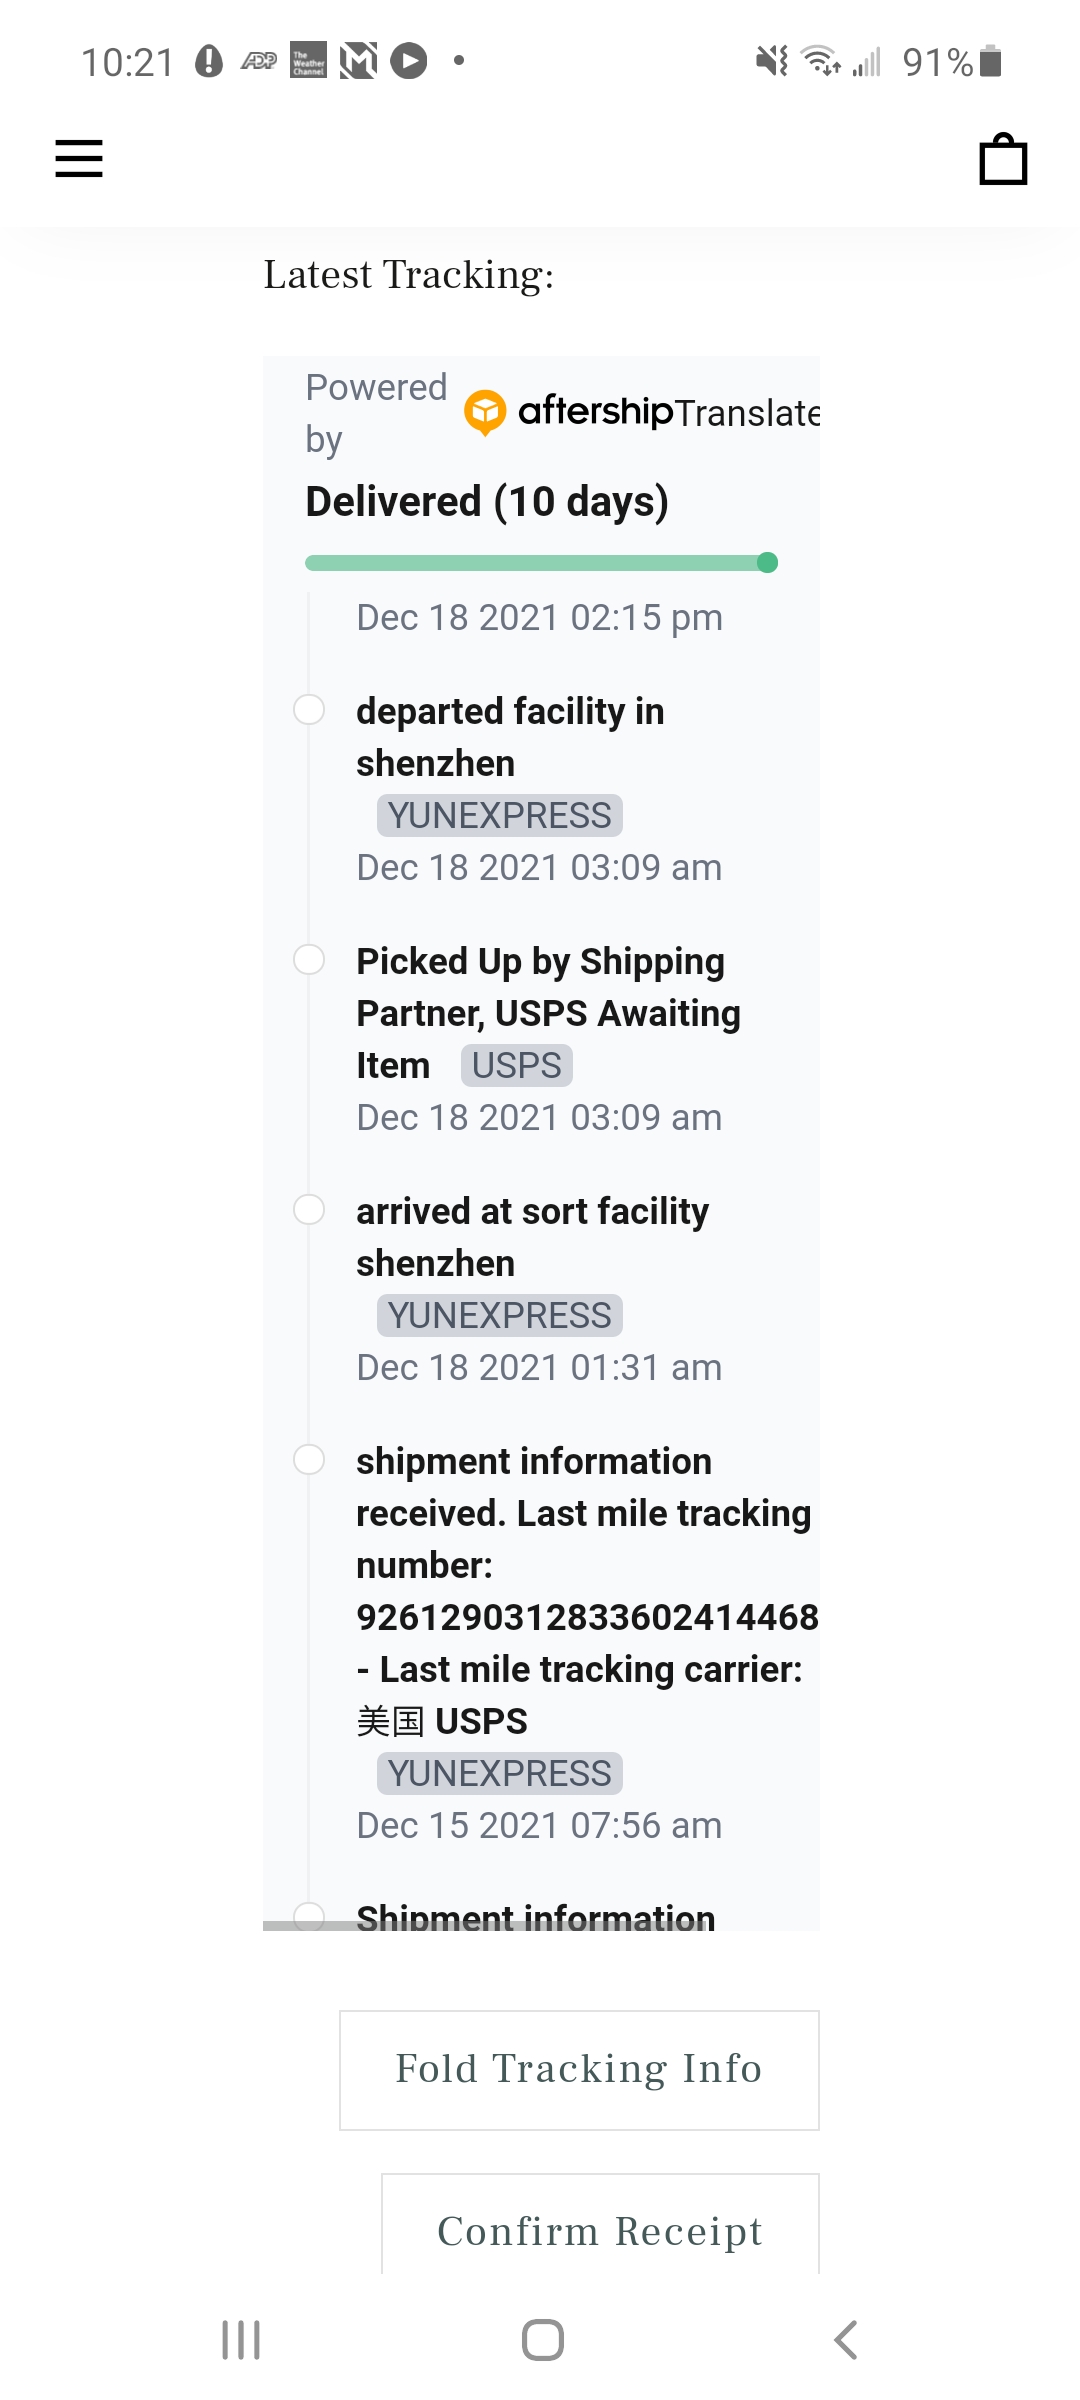Collapse tracking with Fold Tracking Info
The image size is (1080, 2400).
579,2070
